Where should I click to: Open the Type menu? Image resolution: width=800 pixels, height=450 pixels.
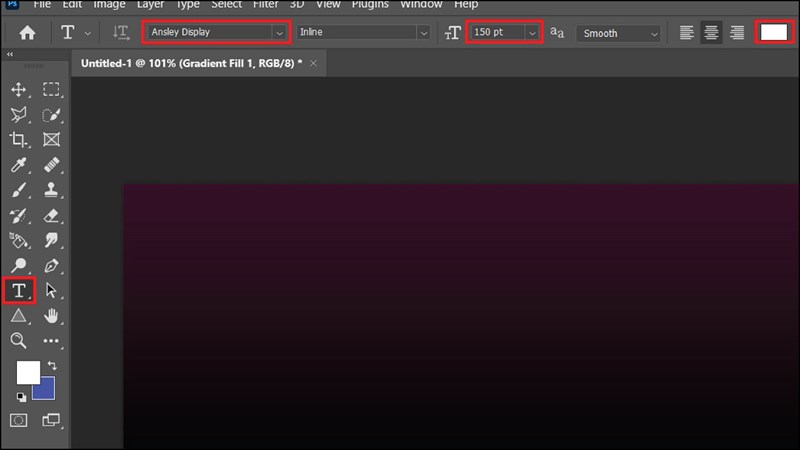point(188,5)
